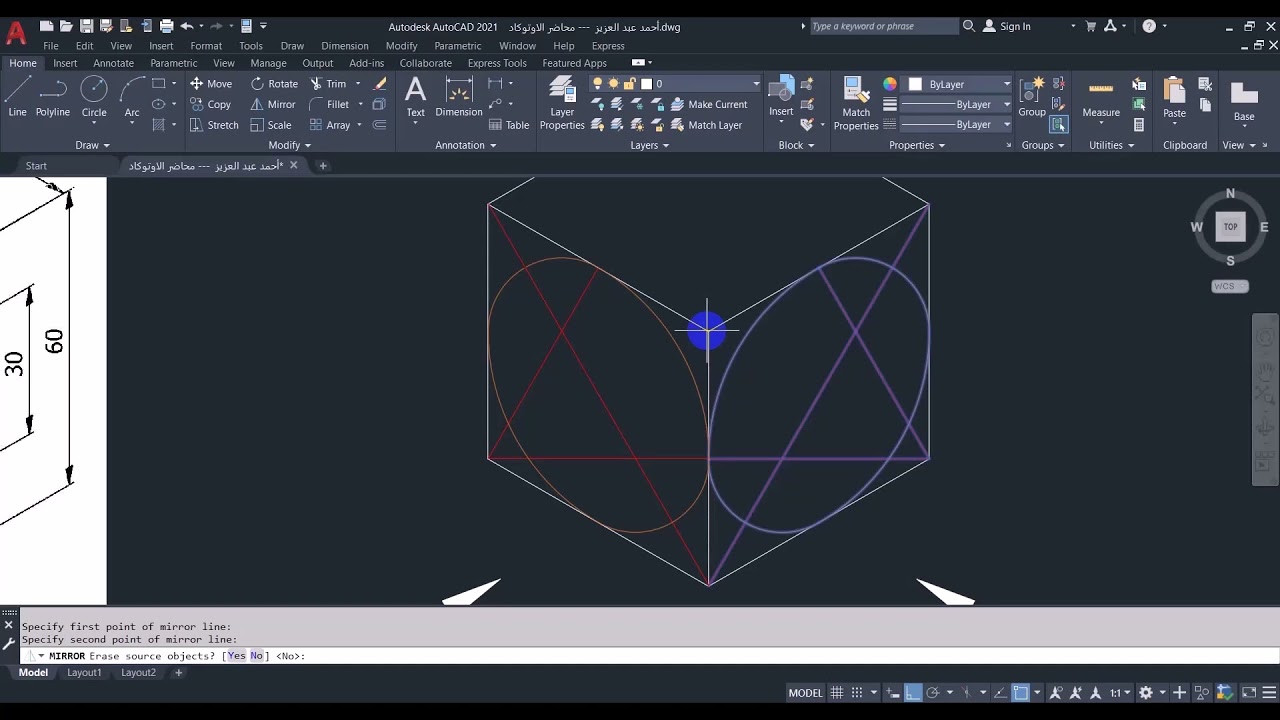Viewport: 1280px width, 720px height.
Task: Switch to Layout1 tab
Action: [x=84, y=673]
